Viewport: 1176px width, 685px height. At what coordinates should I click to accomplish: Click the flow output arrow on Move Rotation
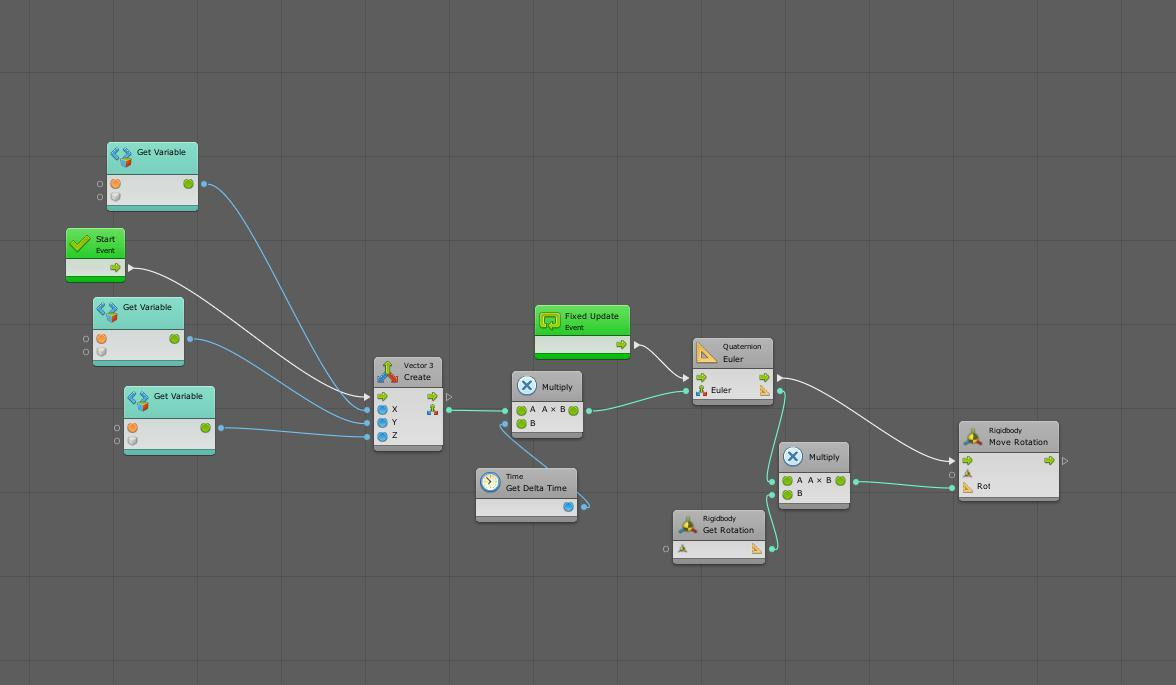point(1048,461)
